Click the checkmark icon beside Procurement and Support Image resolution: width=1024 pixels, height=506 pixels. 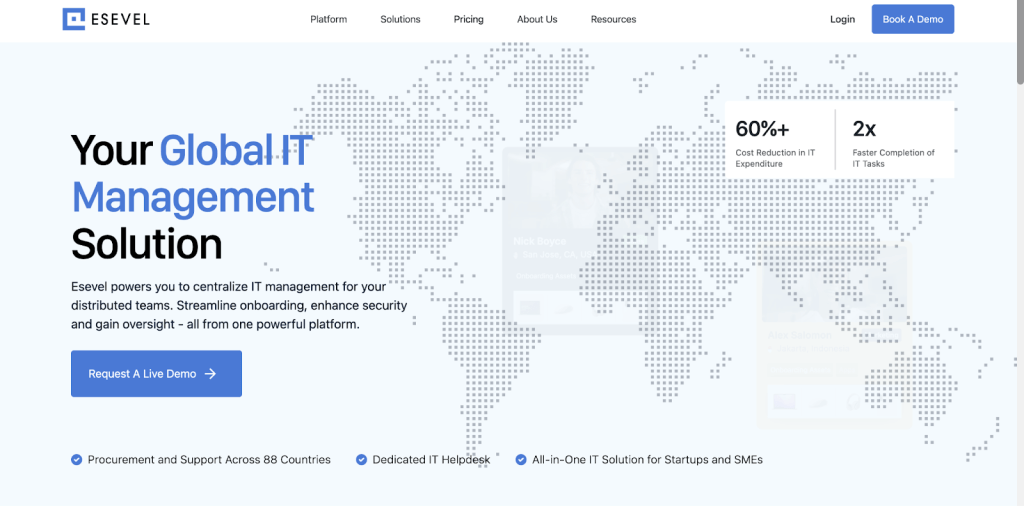coord(76,460)
